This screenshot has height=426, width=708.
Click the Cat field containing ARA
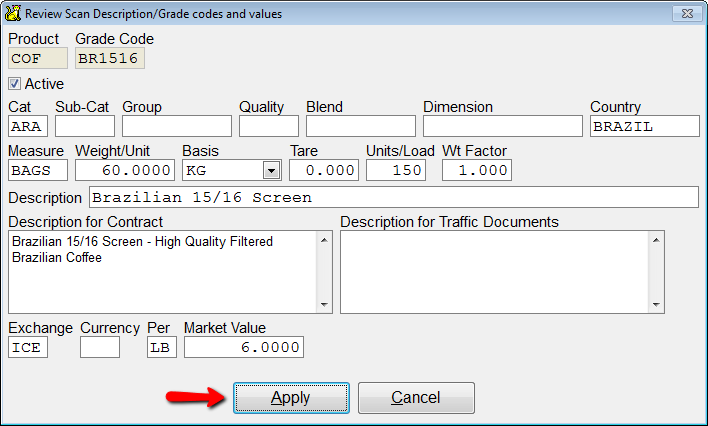[28, 126]
